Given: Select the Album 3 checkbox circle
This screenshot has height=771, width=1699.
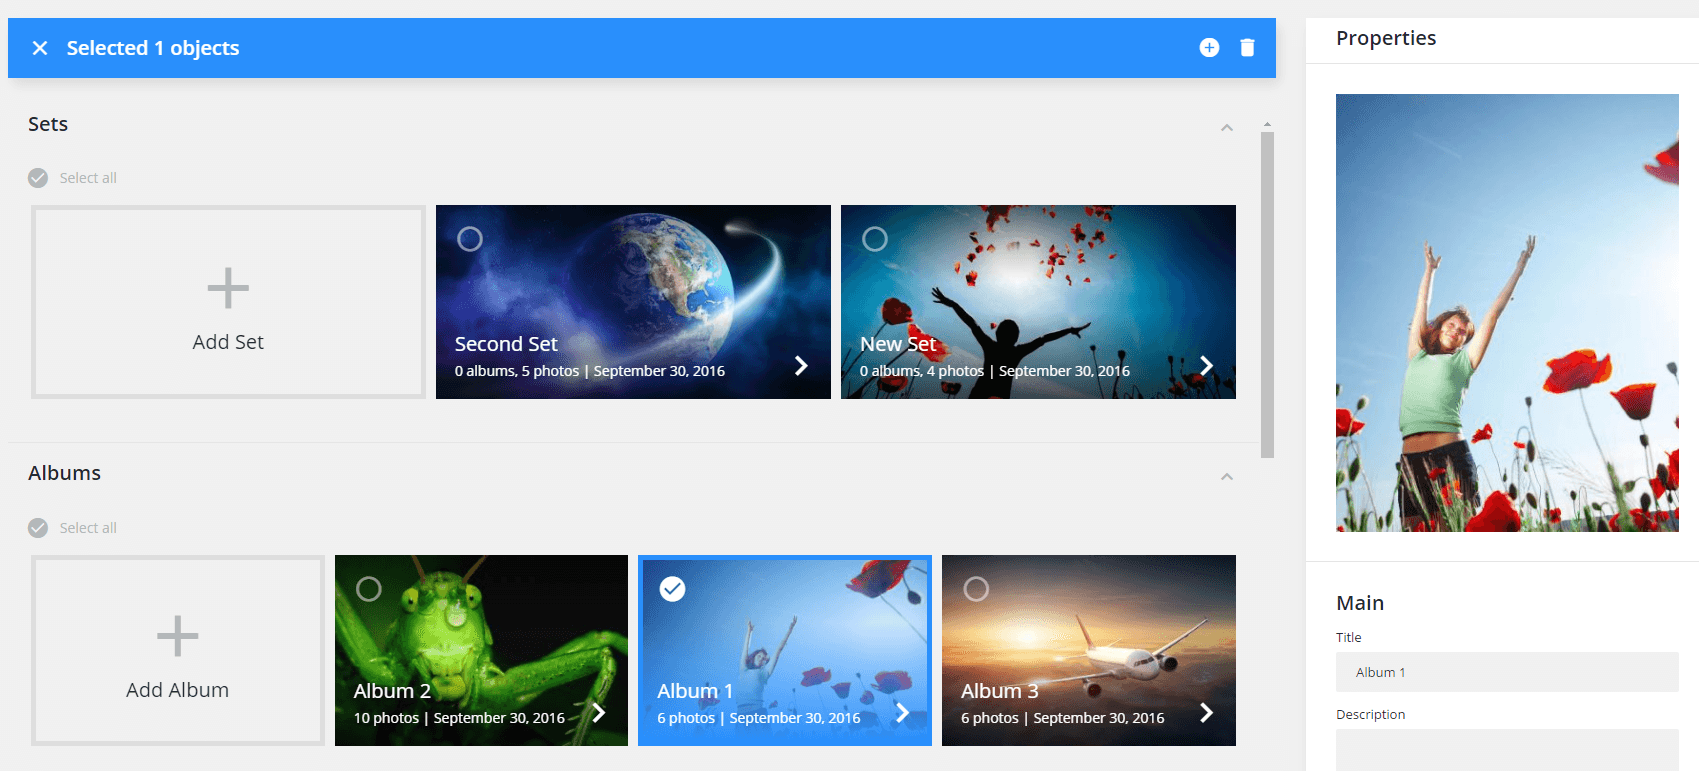Looking at the screenshot, I should [x=976, y=589].
